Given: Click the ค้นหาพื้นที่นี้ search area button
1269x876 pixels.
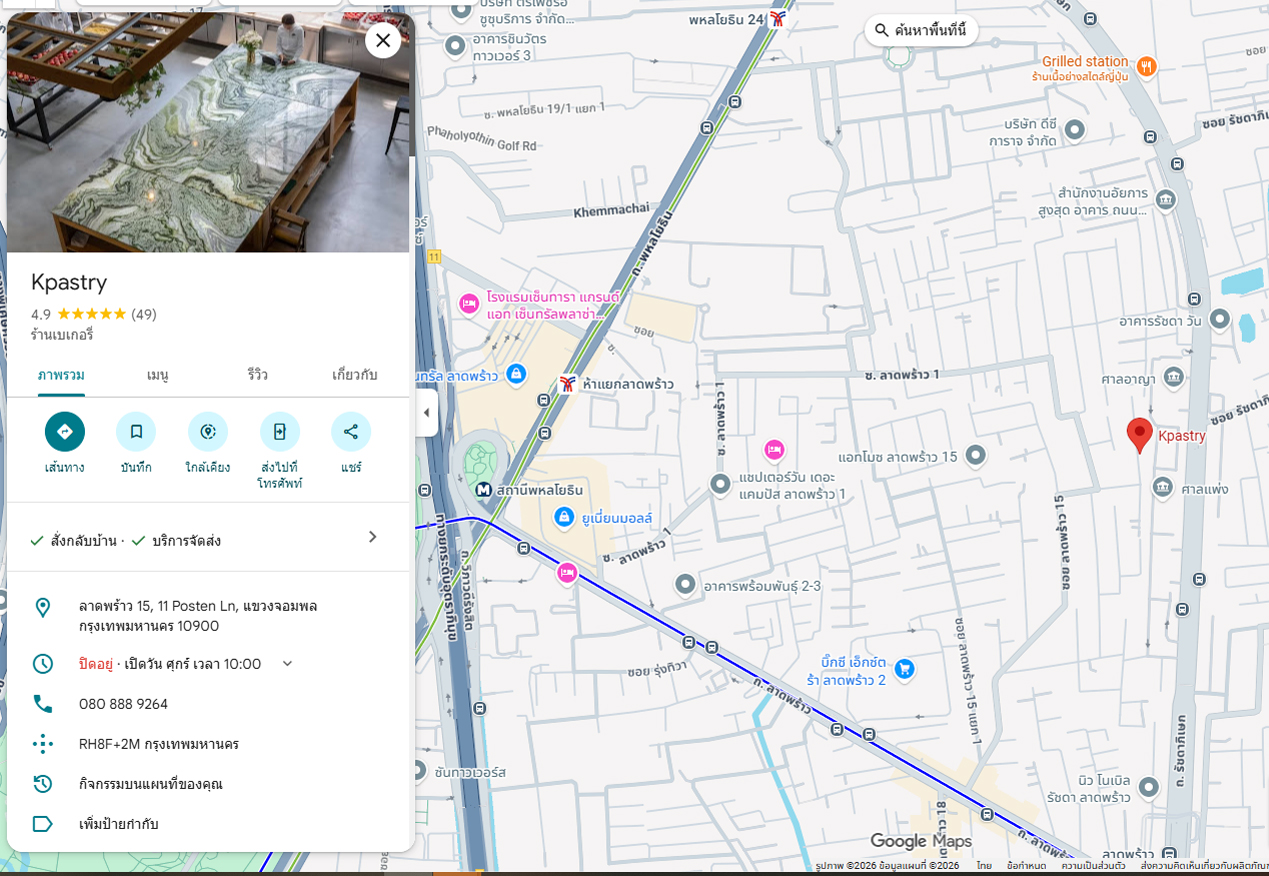Looking at the screenshot, I should coord(921,30).
